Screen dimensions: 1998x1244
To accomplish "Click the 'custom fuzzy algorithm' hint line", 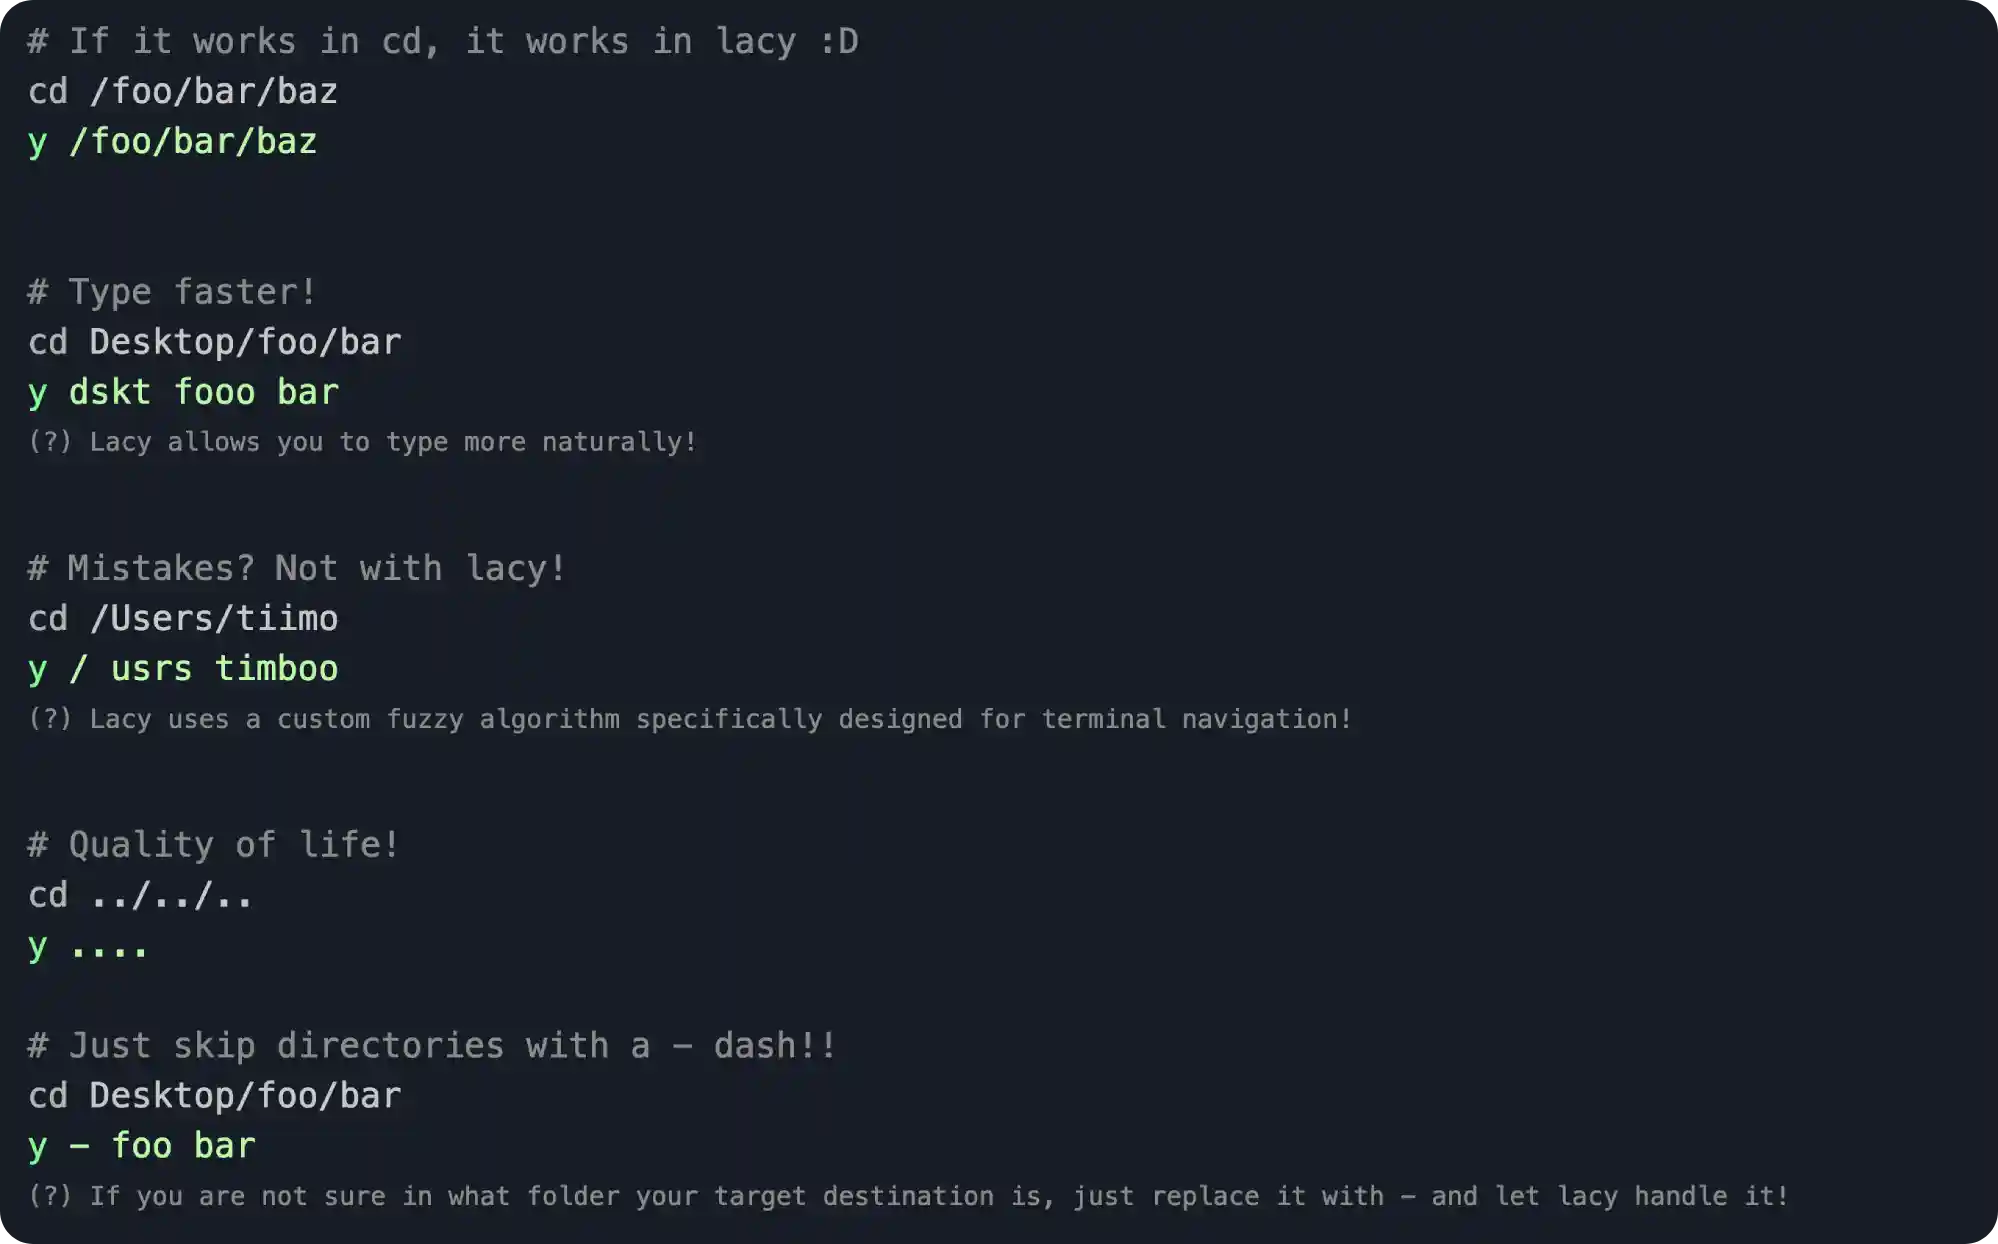I will 690,719.
